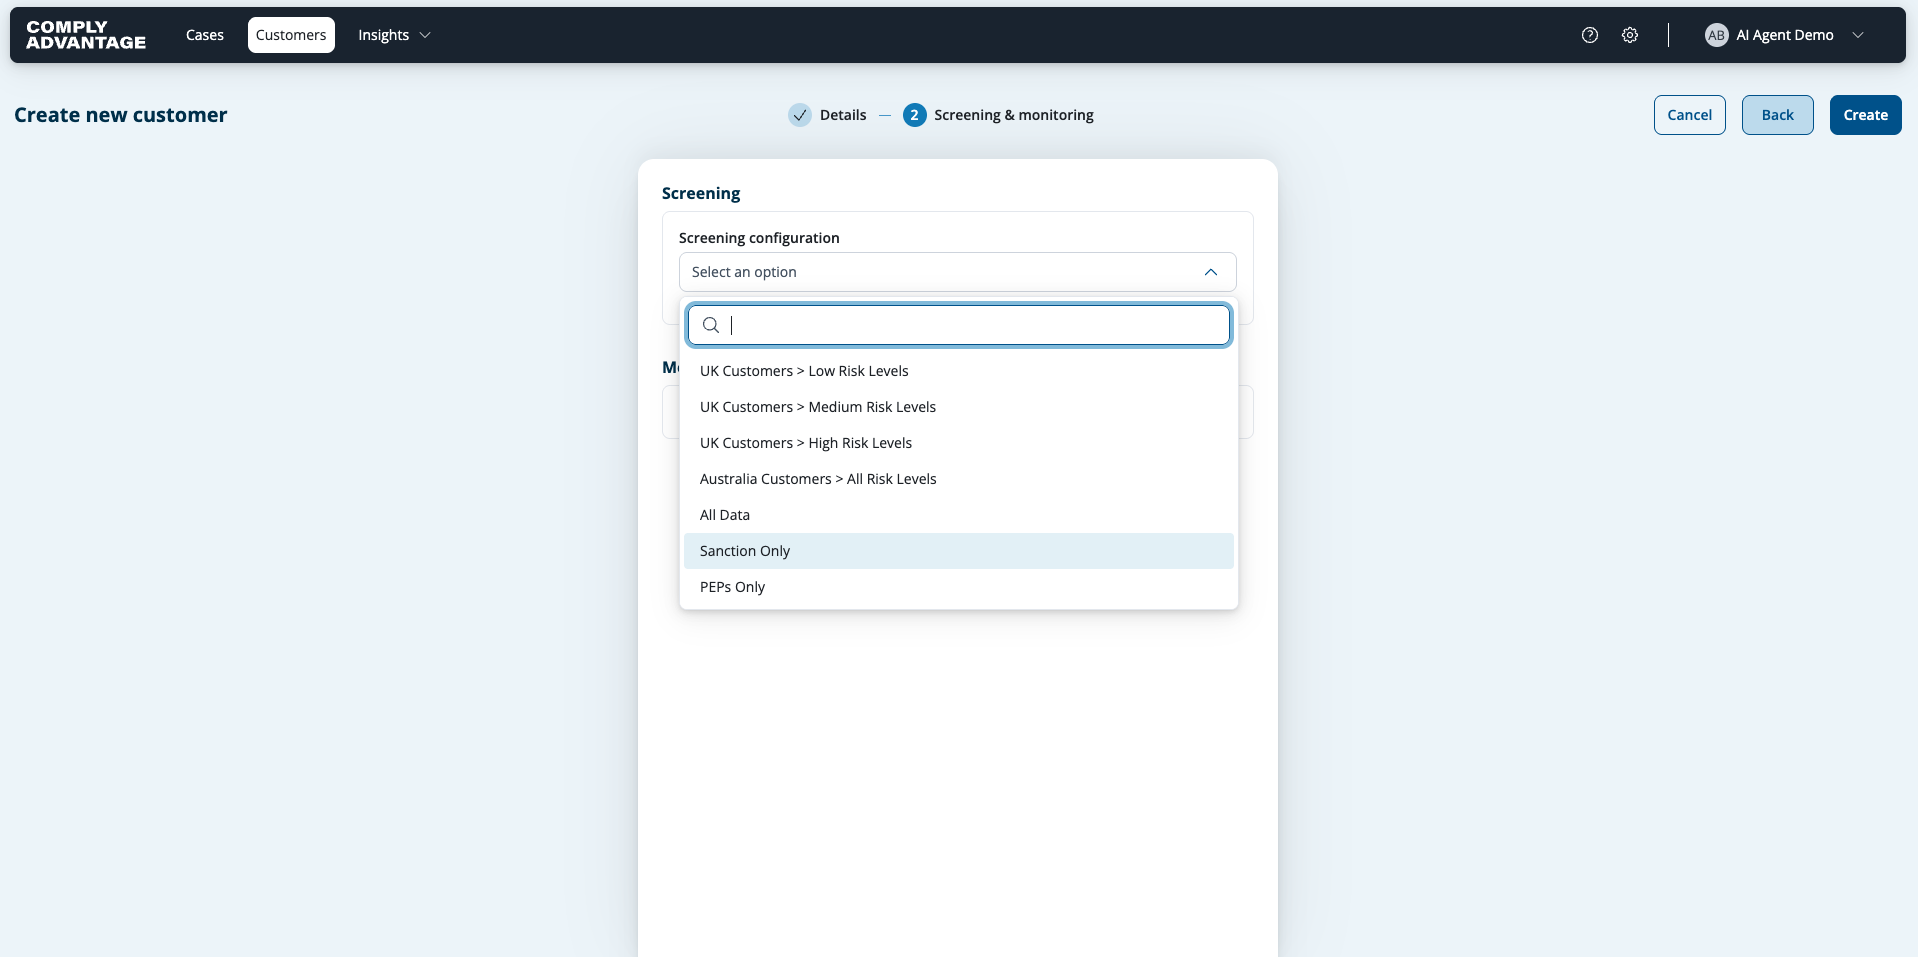Select UK Customers > Low Risk Levels

(x=958, y=371)
